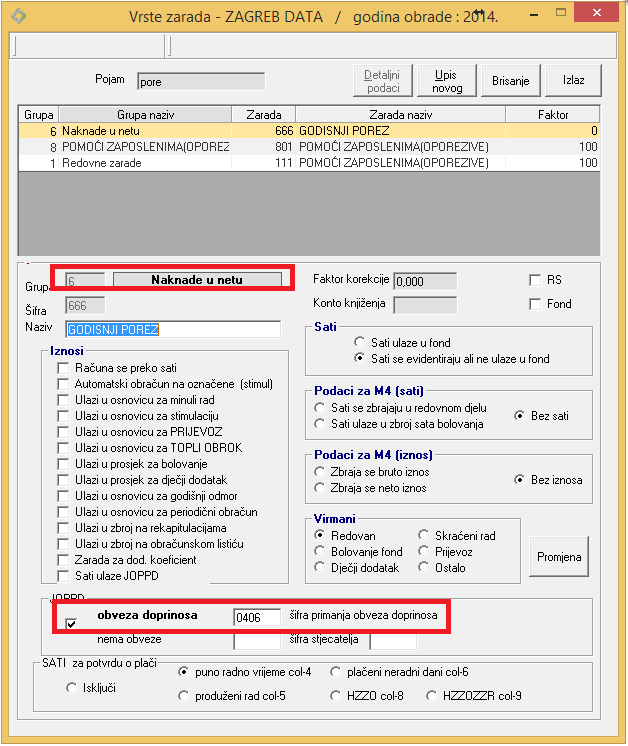Tick the Fond checkbox
This screenshot has height=746, width=628.
(535, 304)
